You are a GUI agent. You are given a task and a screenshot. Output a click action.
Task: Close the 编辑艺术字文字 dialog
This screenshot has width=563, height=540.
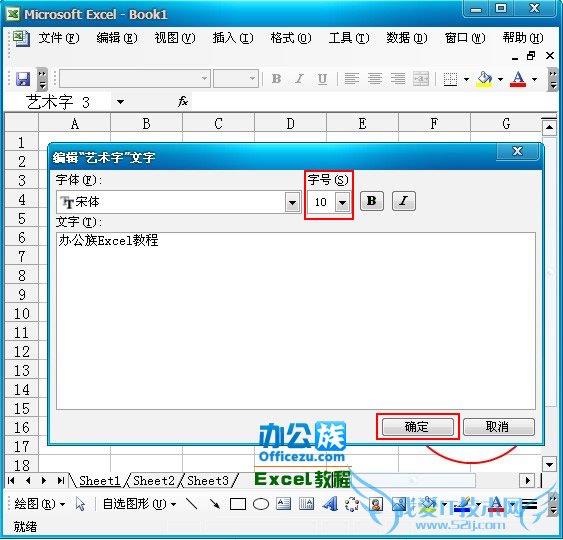(517, 151)
